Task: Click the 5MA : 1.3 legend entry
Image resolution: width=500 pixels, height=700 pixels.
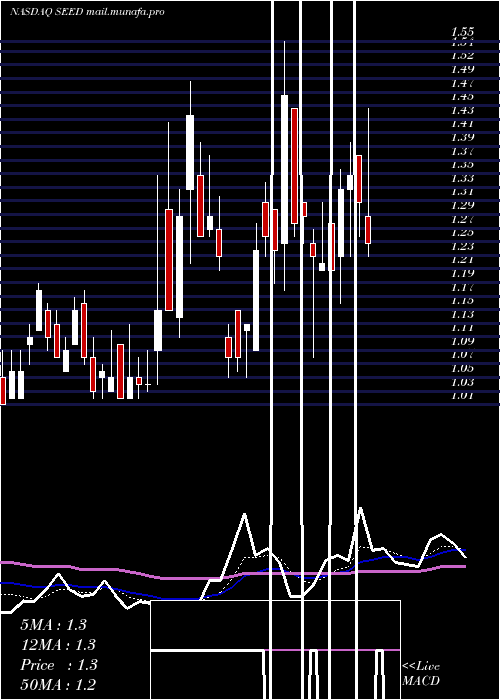Action: [x=54, y=625]
